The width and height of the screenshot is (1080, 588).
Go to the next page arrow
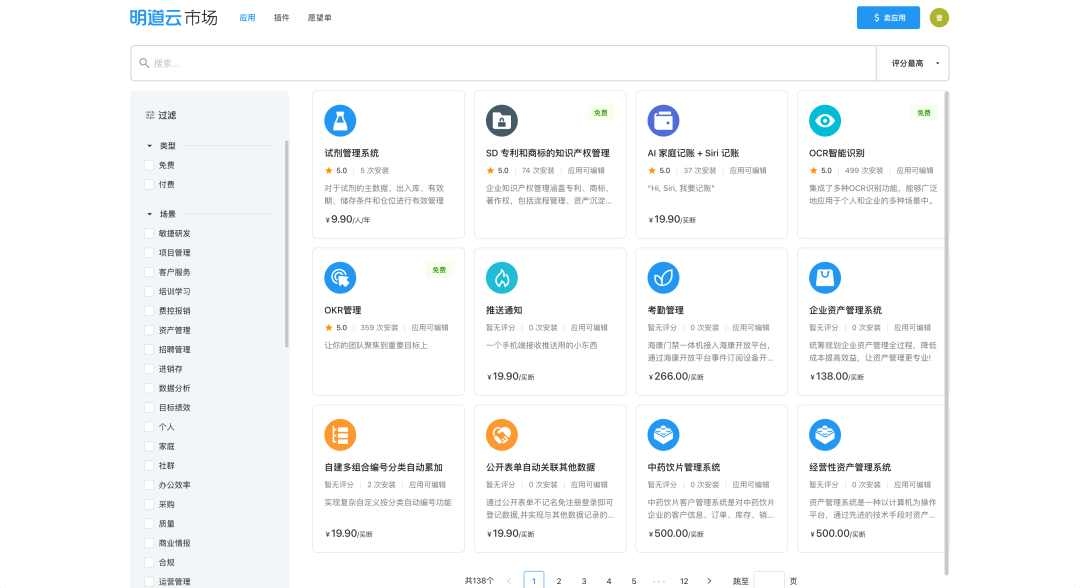coord(709,581)
